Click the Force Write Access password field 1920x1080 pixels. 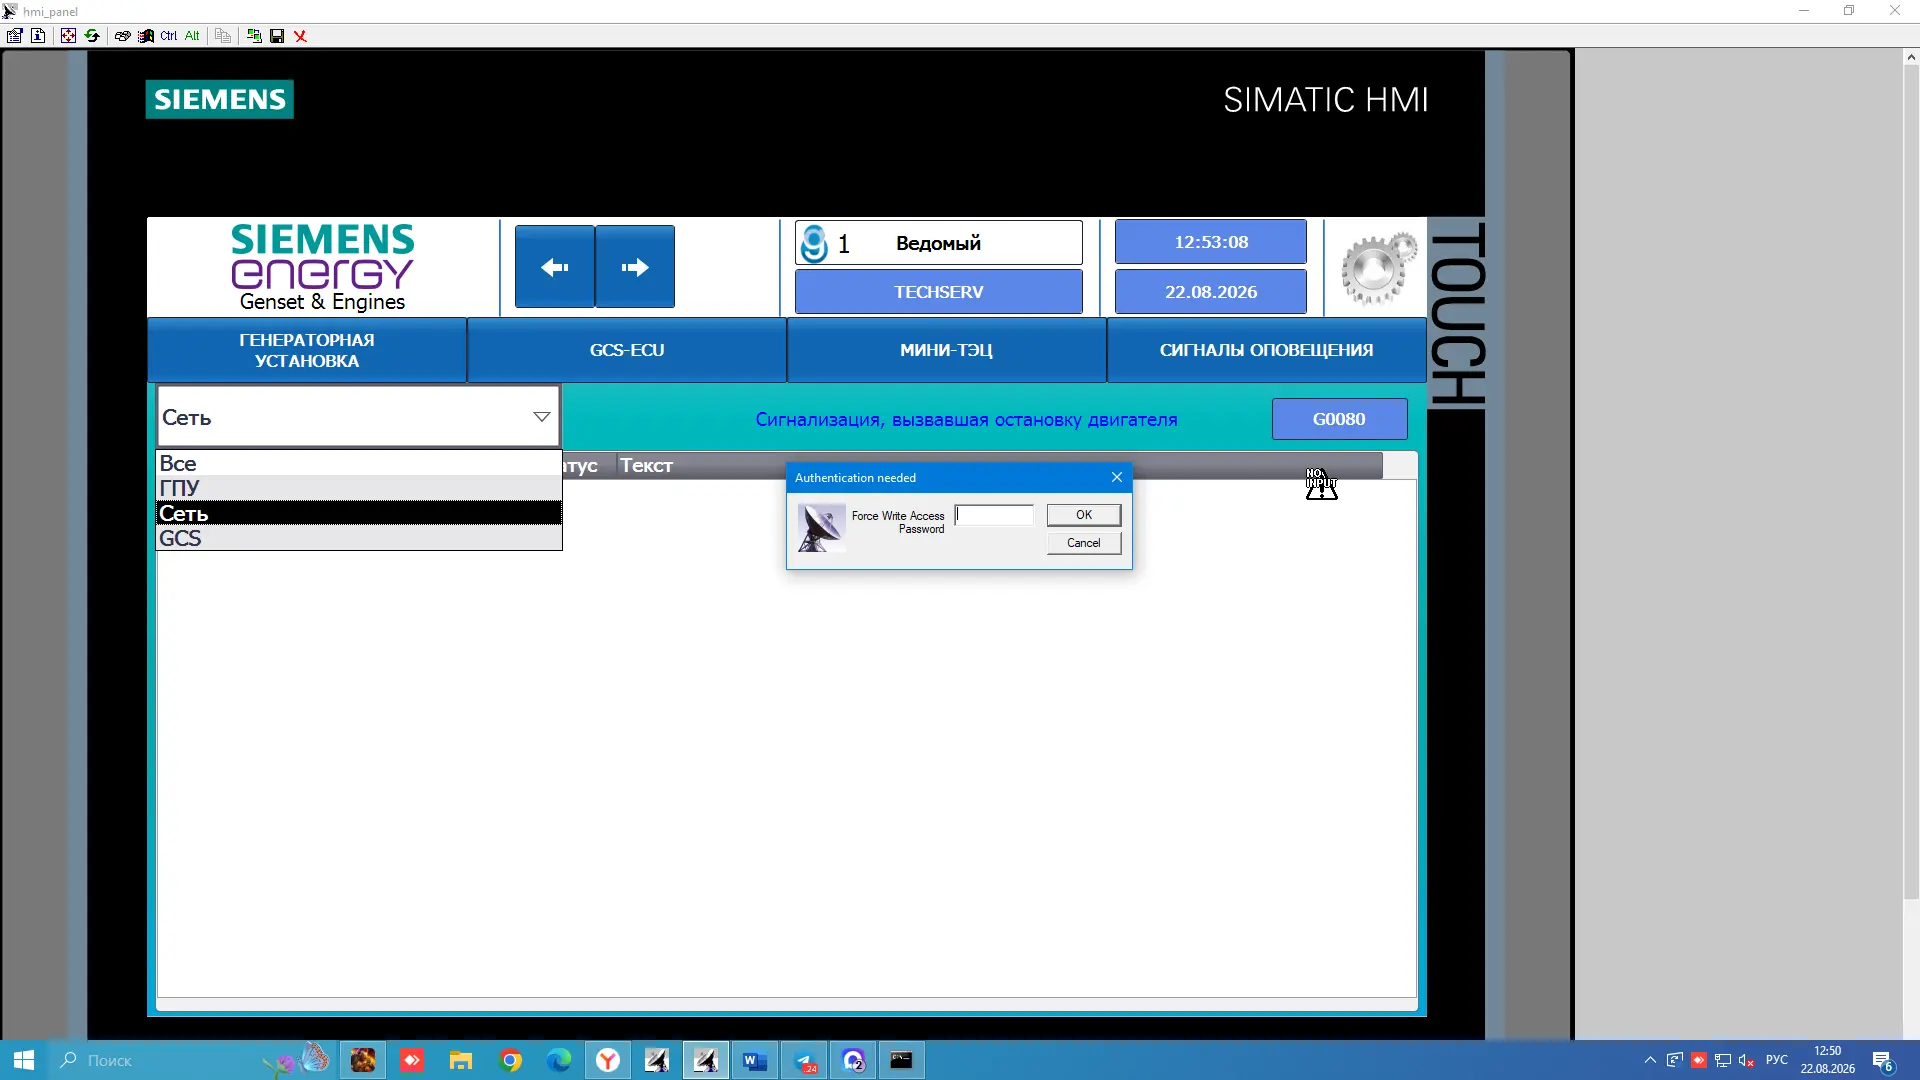click(994, 515)
